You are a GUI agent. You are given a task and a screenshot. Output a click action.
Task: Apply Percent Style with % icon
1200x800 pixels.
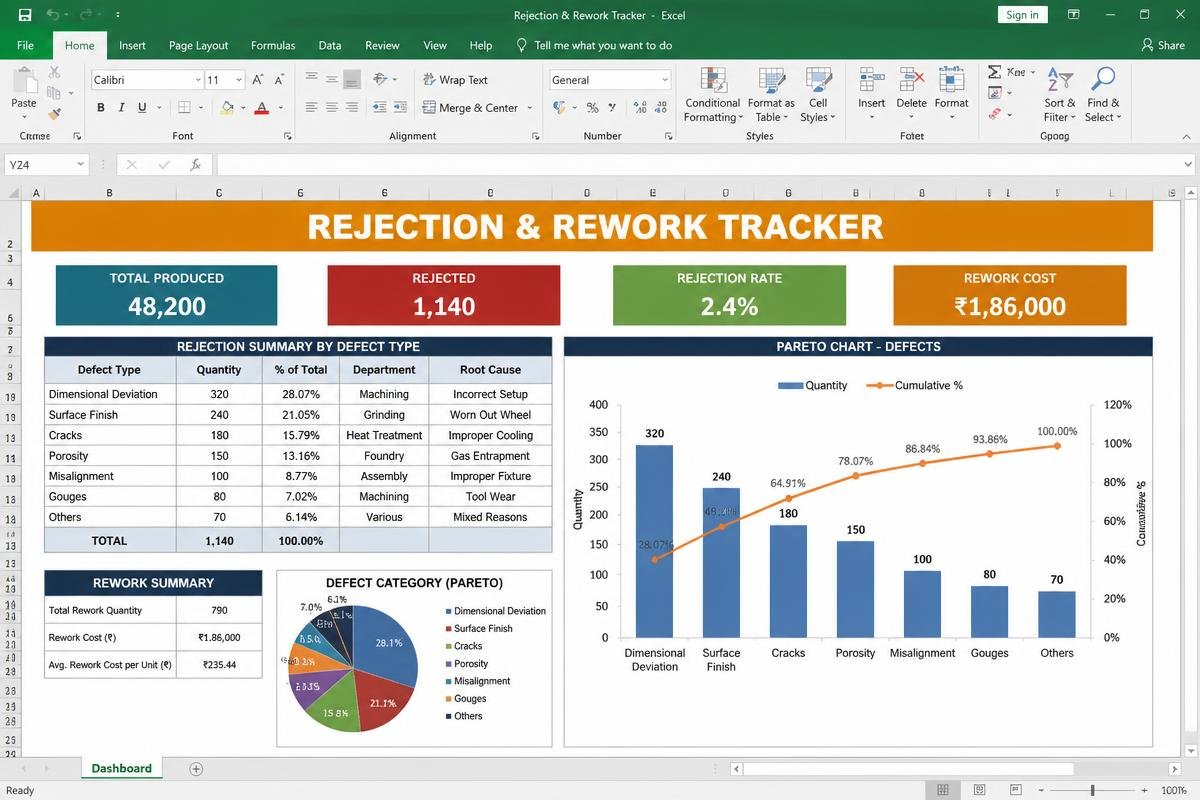(x=592, y=108)
